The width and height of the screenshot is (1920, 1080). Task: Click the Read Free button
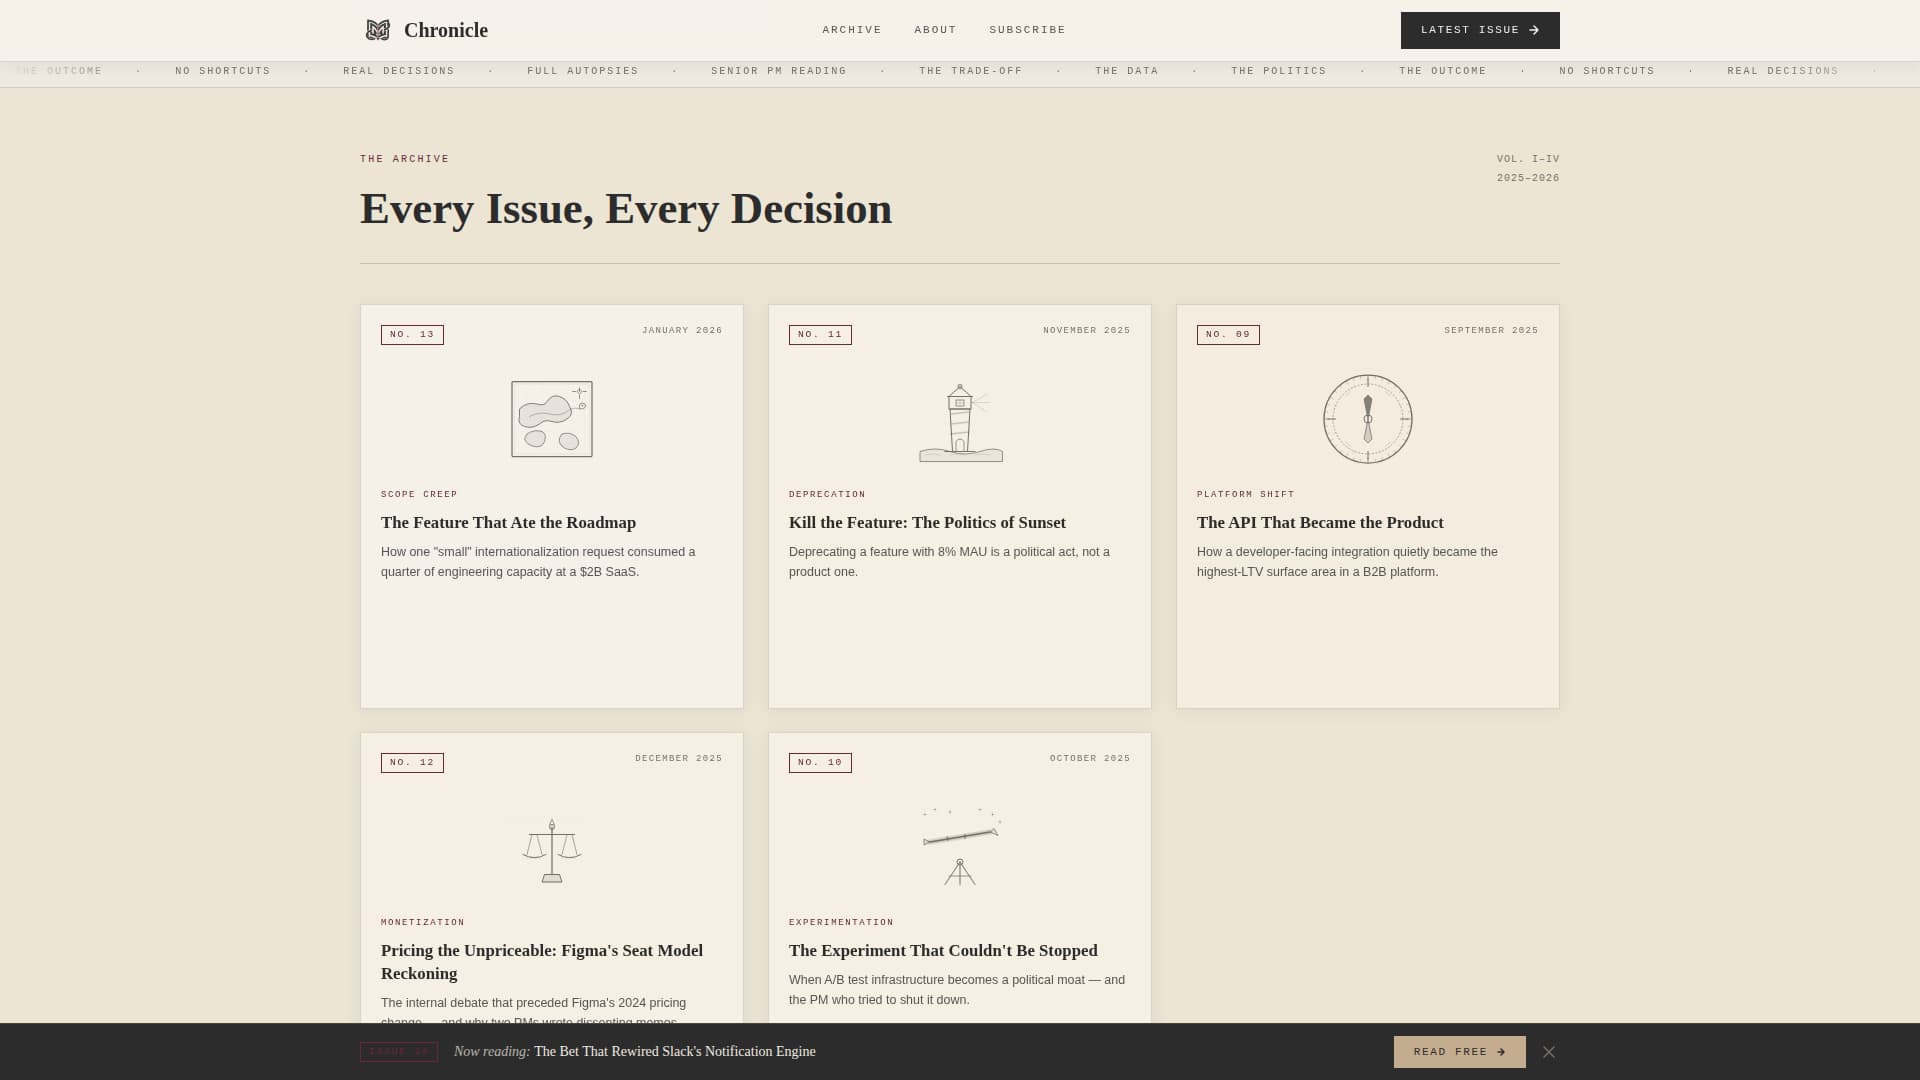[1459, 1052]
